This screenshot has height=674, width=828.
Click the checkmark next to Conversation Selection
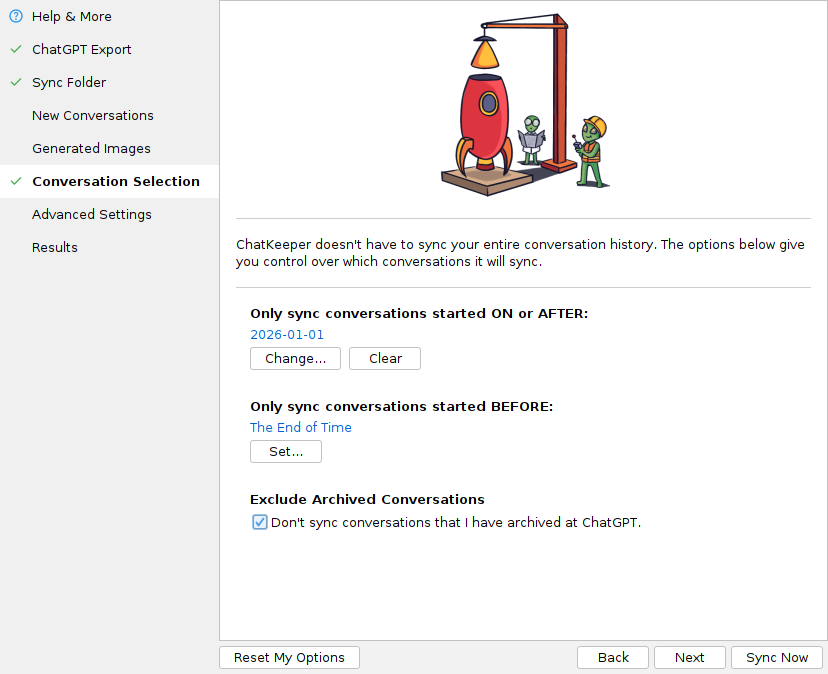(15, 181)
